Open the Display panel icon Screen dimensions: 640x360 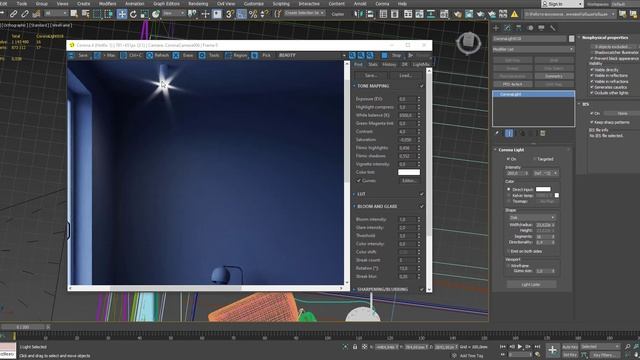pos(541,28)
